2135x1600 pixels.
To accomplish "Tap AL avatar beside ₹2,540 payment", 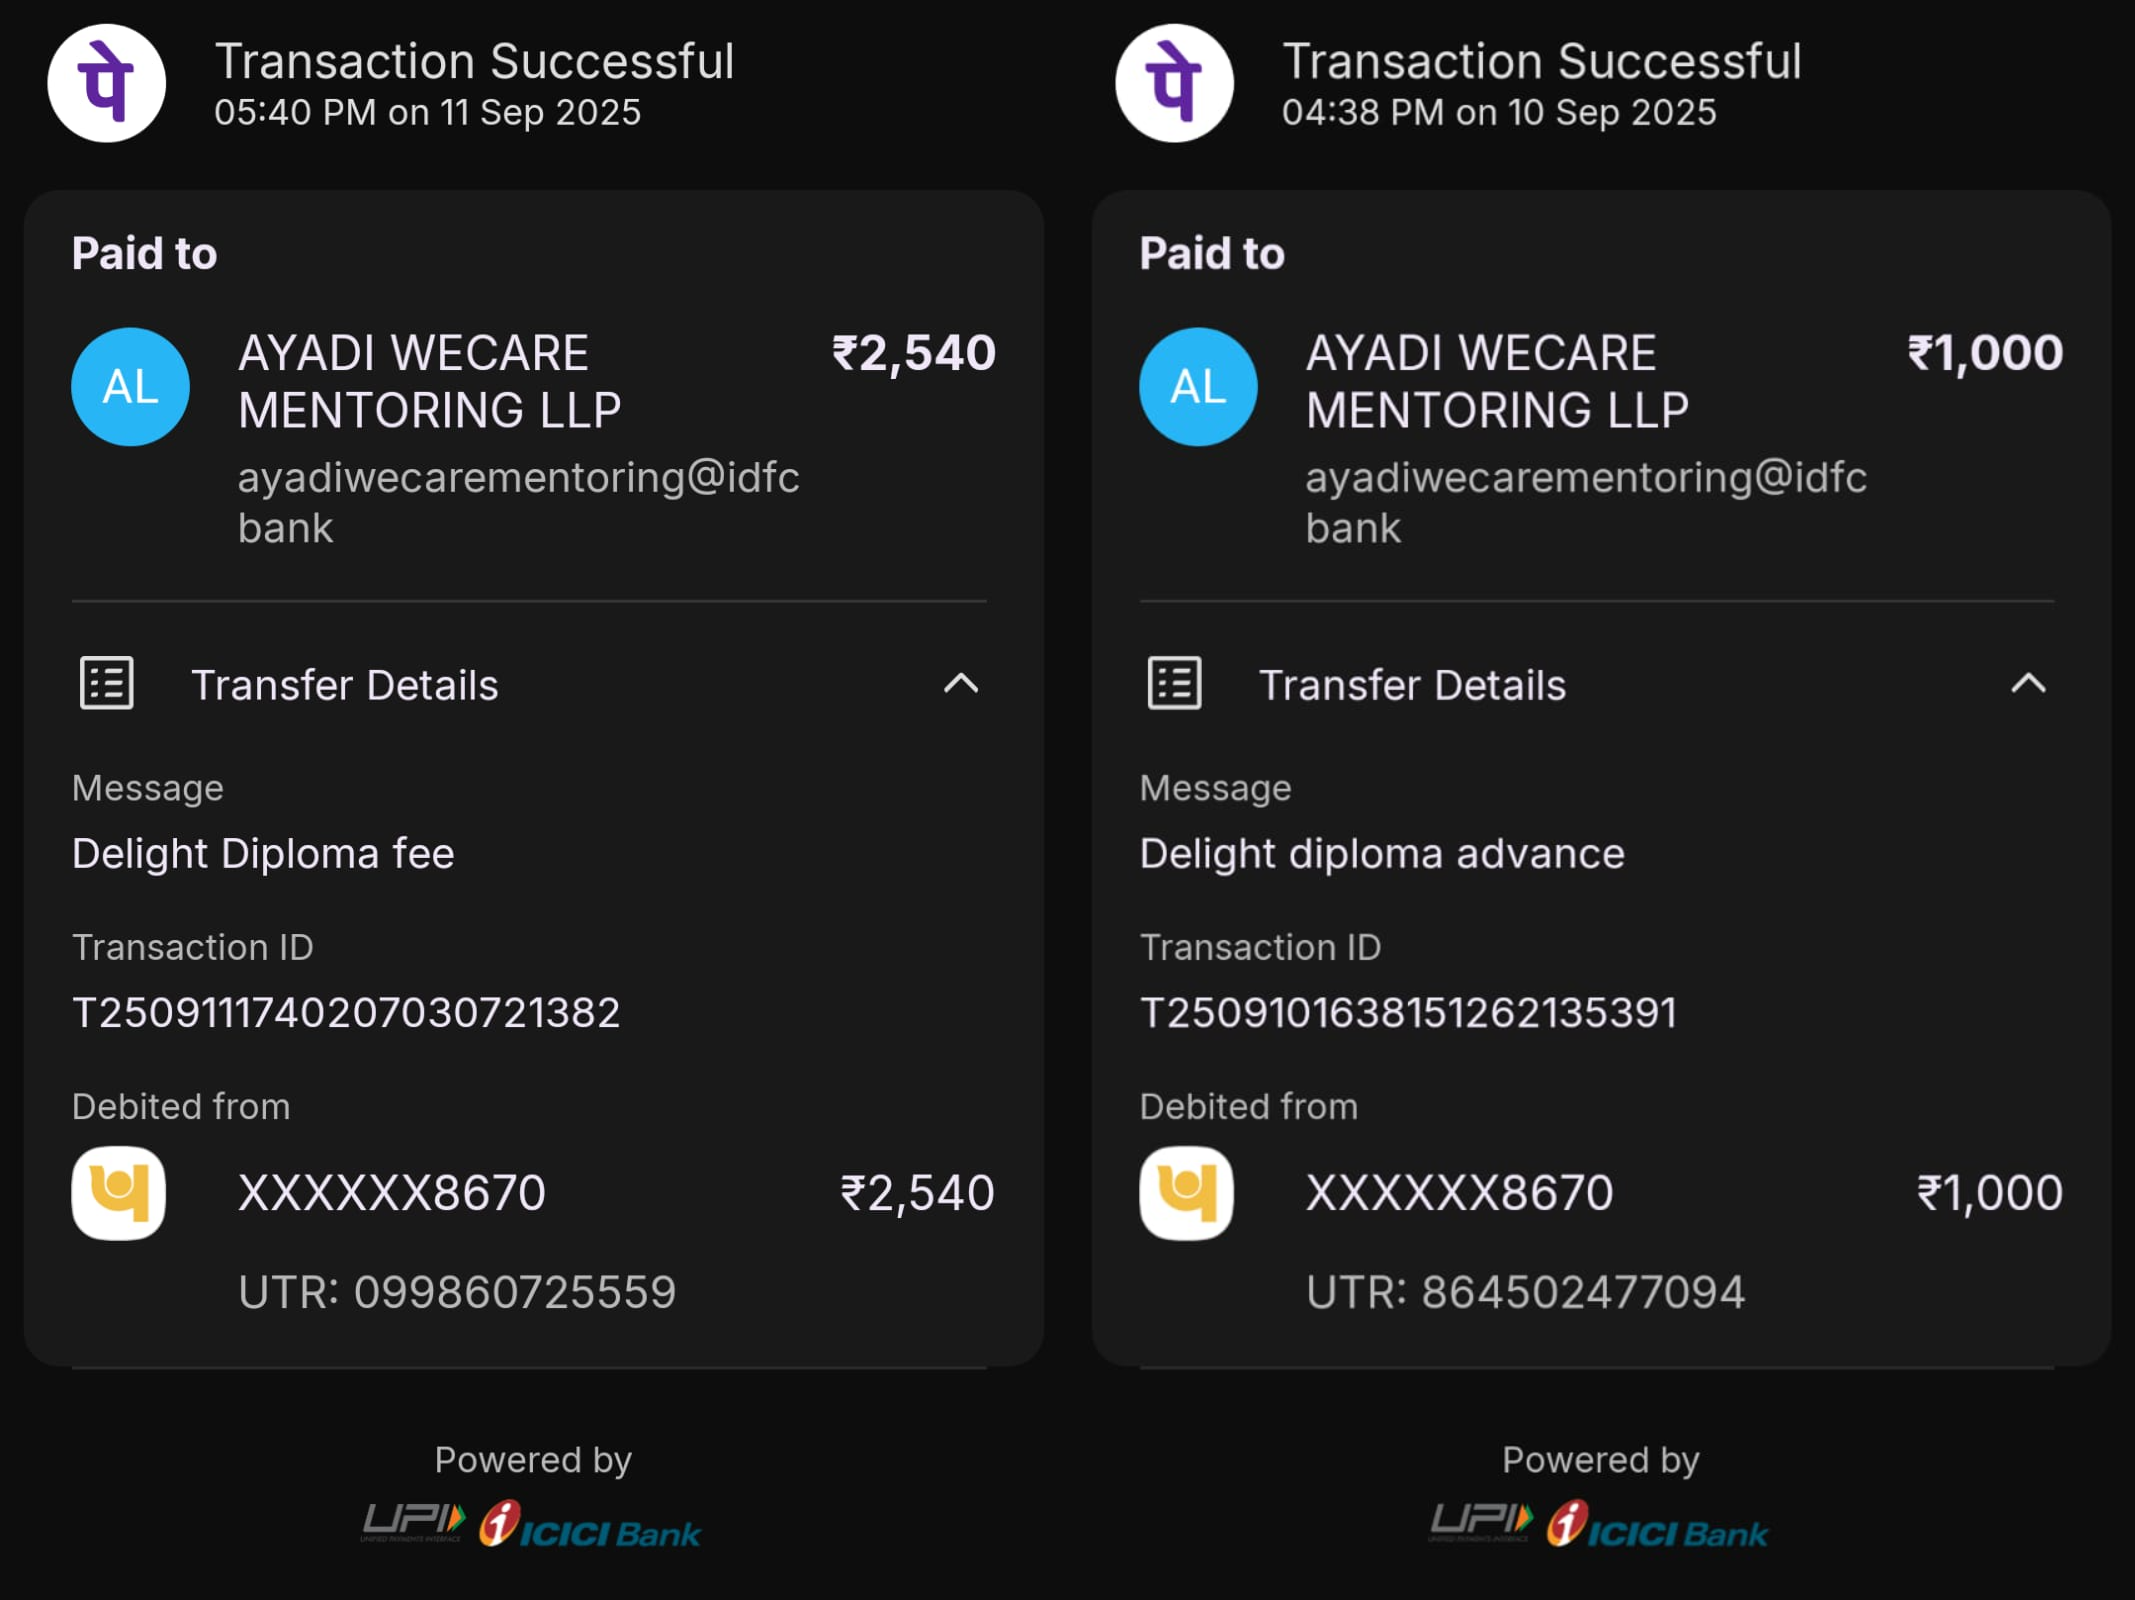I will pos(130,387).
